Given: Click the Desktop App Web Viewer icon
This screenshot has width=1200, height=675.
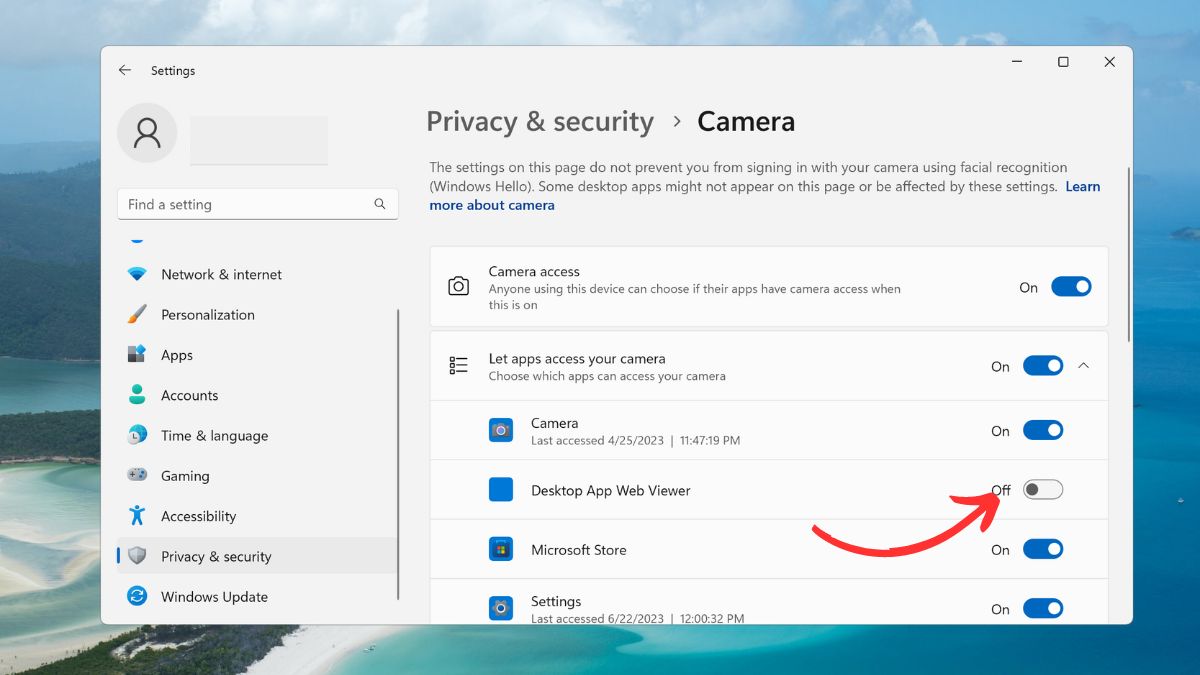Looking at the screenshot, I should [x=501, y=490].
